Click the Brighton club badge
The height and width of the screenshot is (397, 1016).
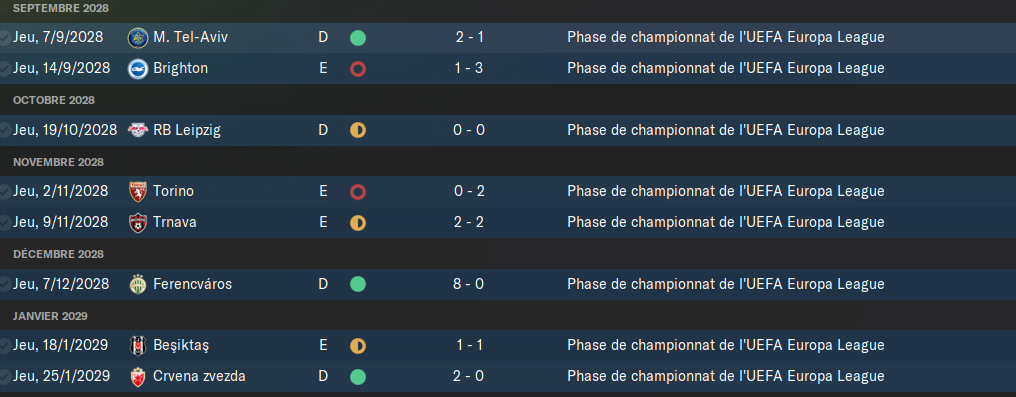coord(138,68)
